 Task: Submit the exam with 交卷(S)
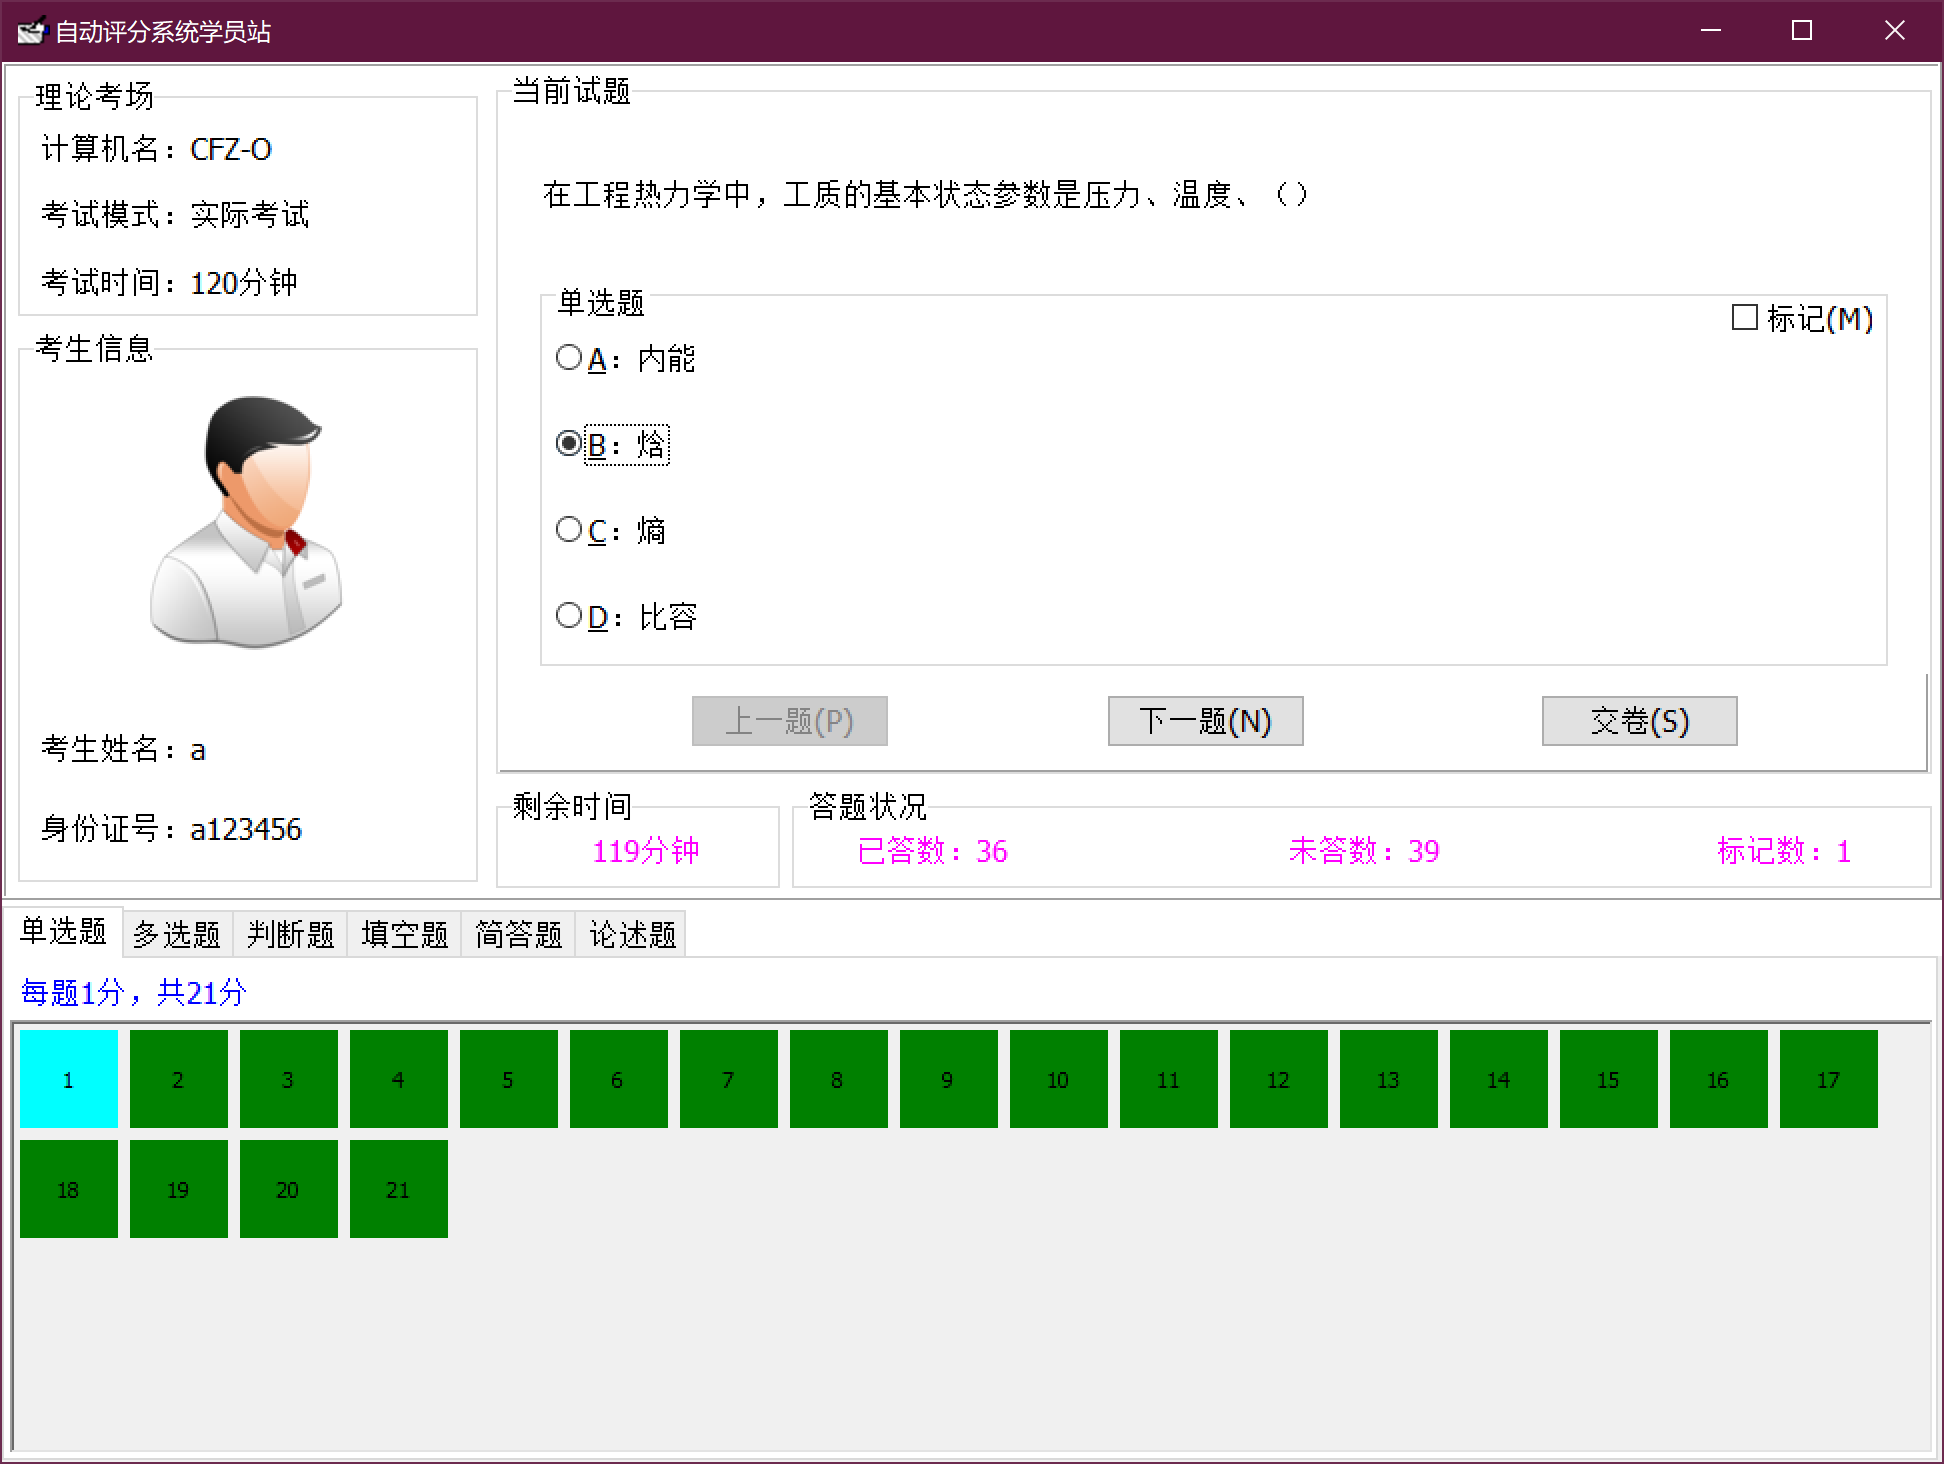tap(1639, 721)
